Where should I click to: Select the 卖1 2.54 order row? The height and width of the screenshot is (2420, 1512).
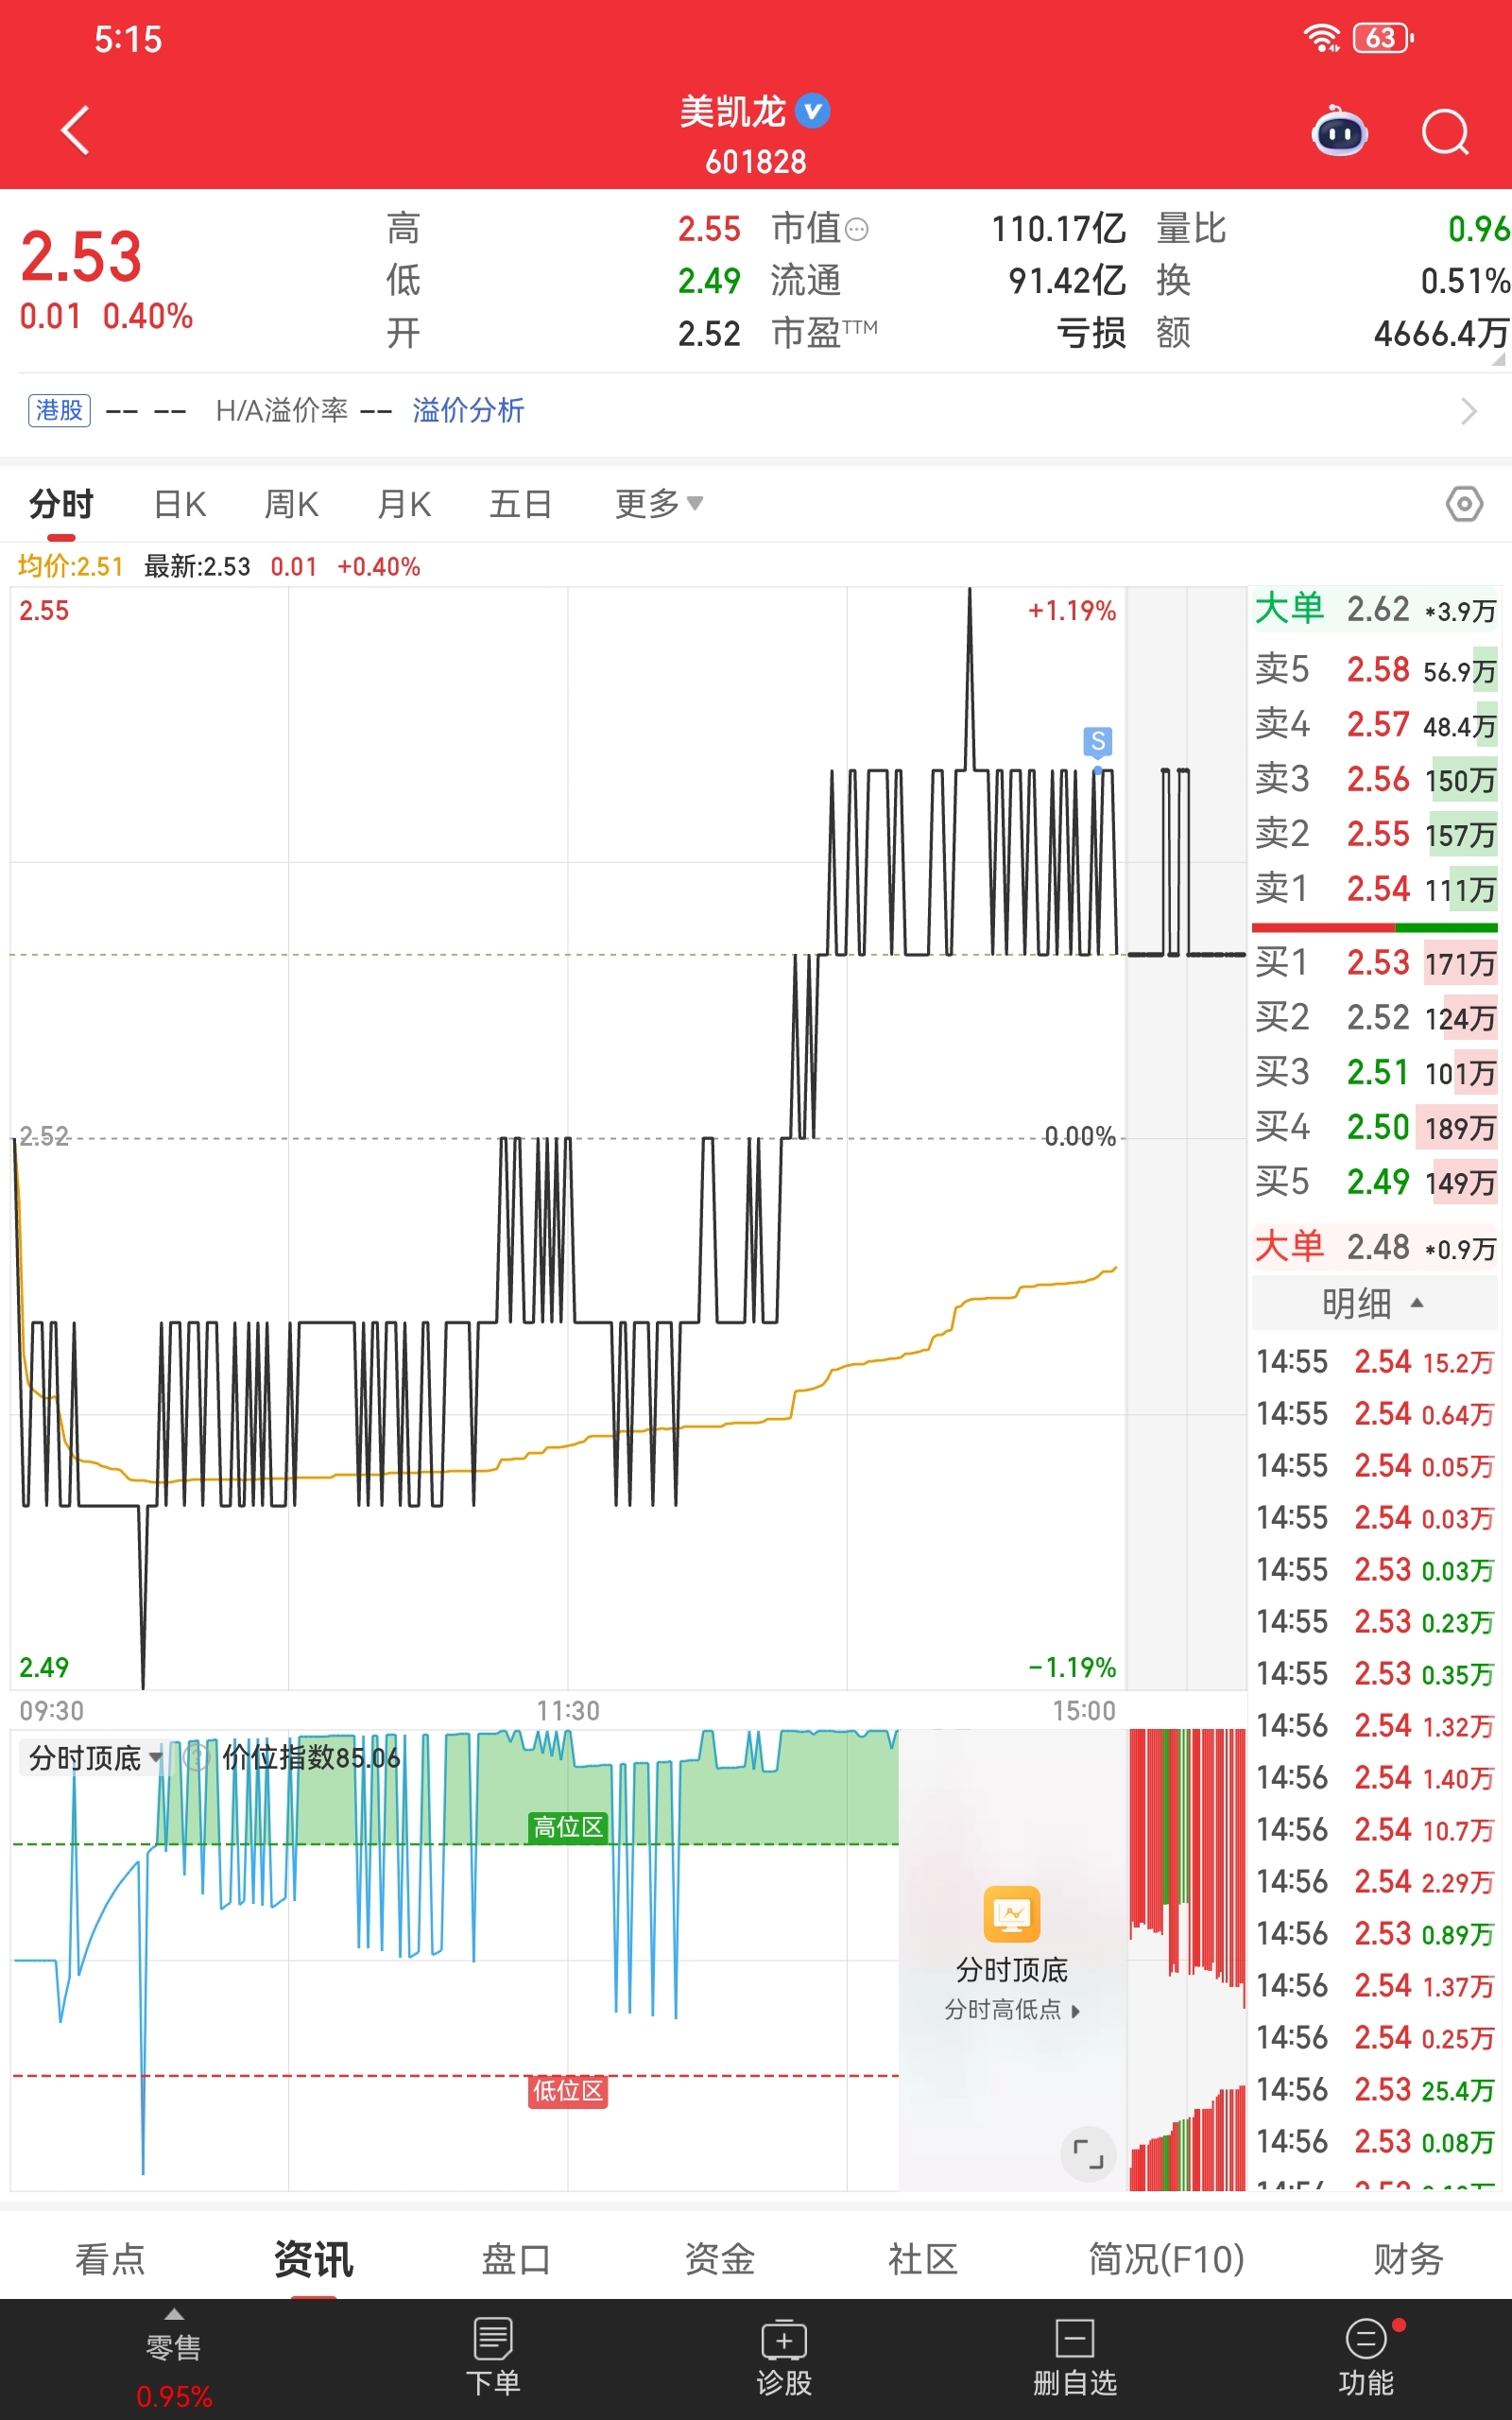click(x=1375, y=889)
